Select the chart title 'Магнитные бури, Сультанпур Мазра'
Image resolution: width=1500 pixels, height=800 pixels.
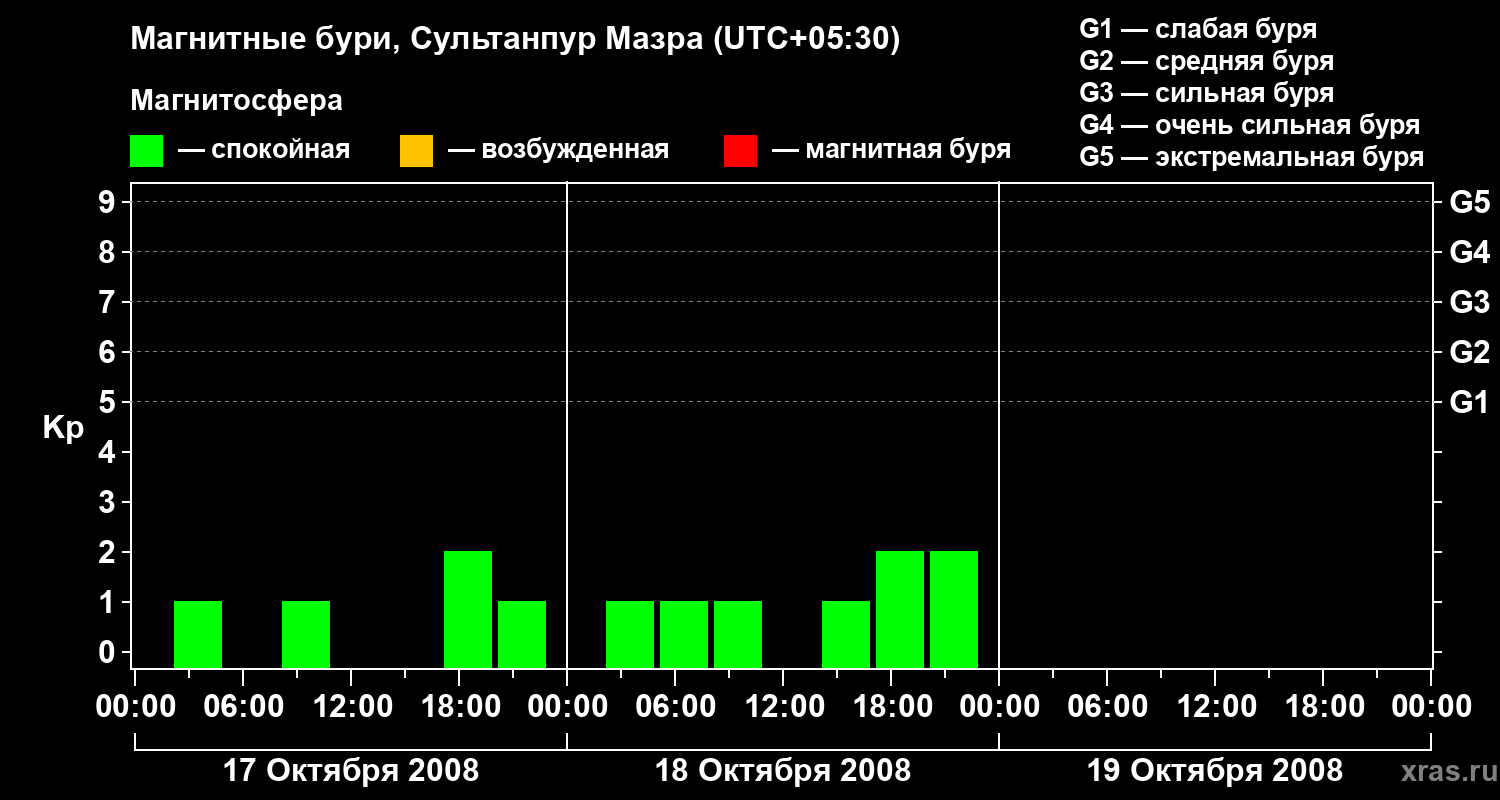[415, 40]
